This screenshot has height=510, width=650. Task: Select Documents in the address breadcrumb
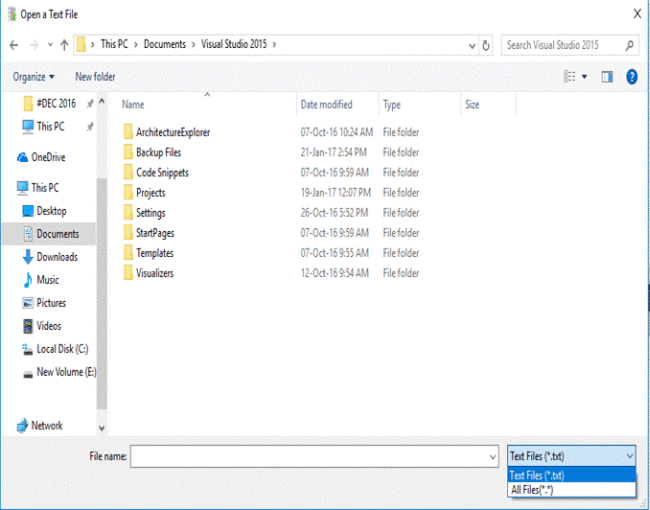[x=165, y=44]
